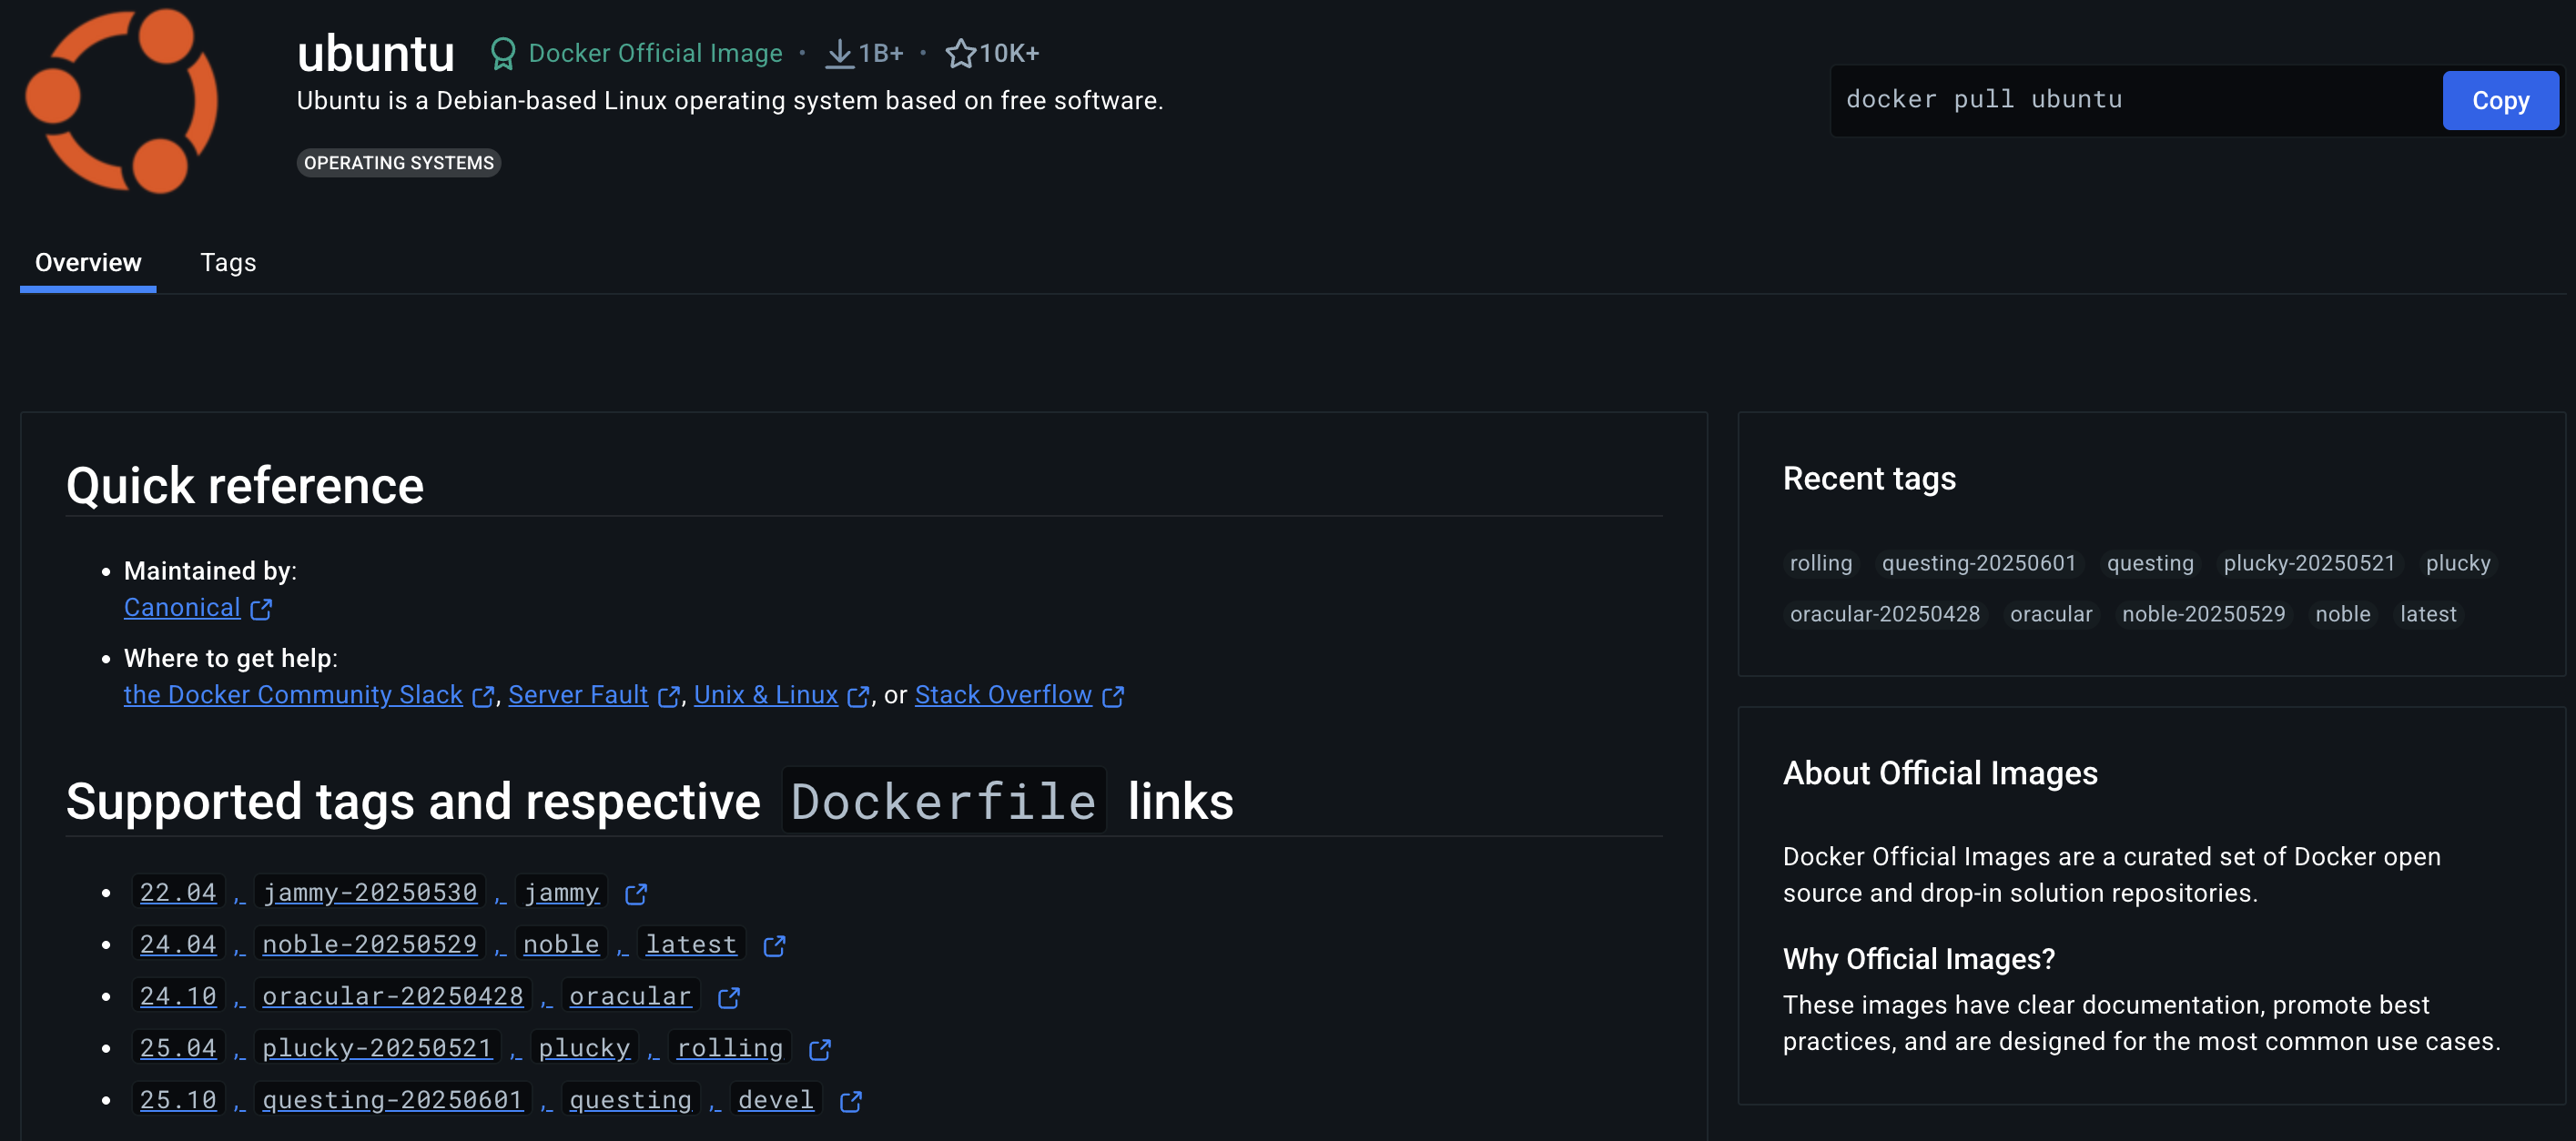Click the downloads arrow icon
The height and width of the screenshot is (1141, 2576).
click(x=839, y=53)
